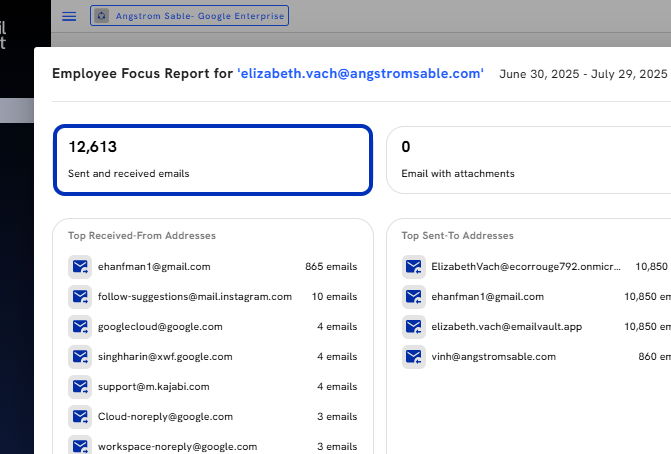The height and width of the screenshot is (454, 671).
Task: Click the Top Received-From Addresses heading
Action: [142, 236]
